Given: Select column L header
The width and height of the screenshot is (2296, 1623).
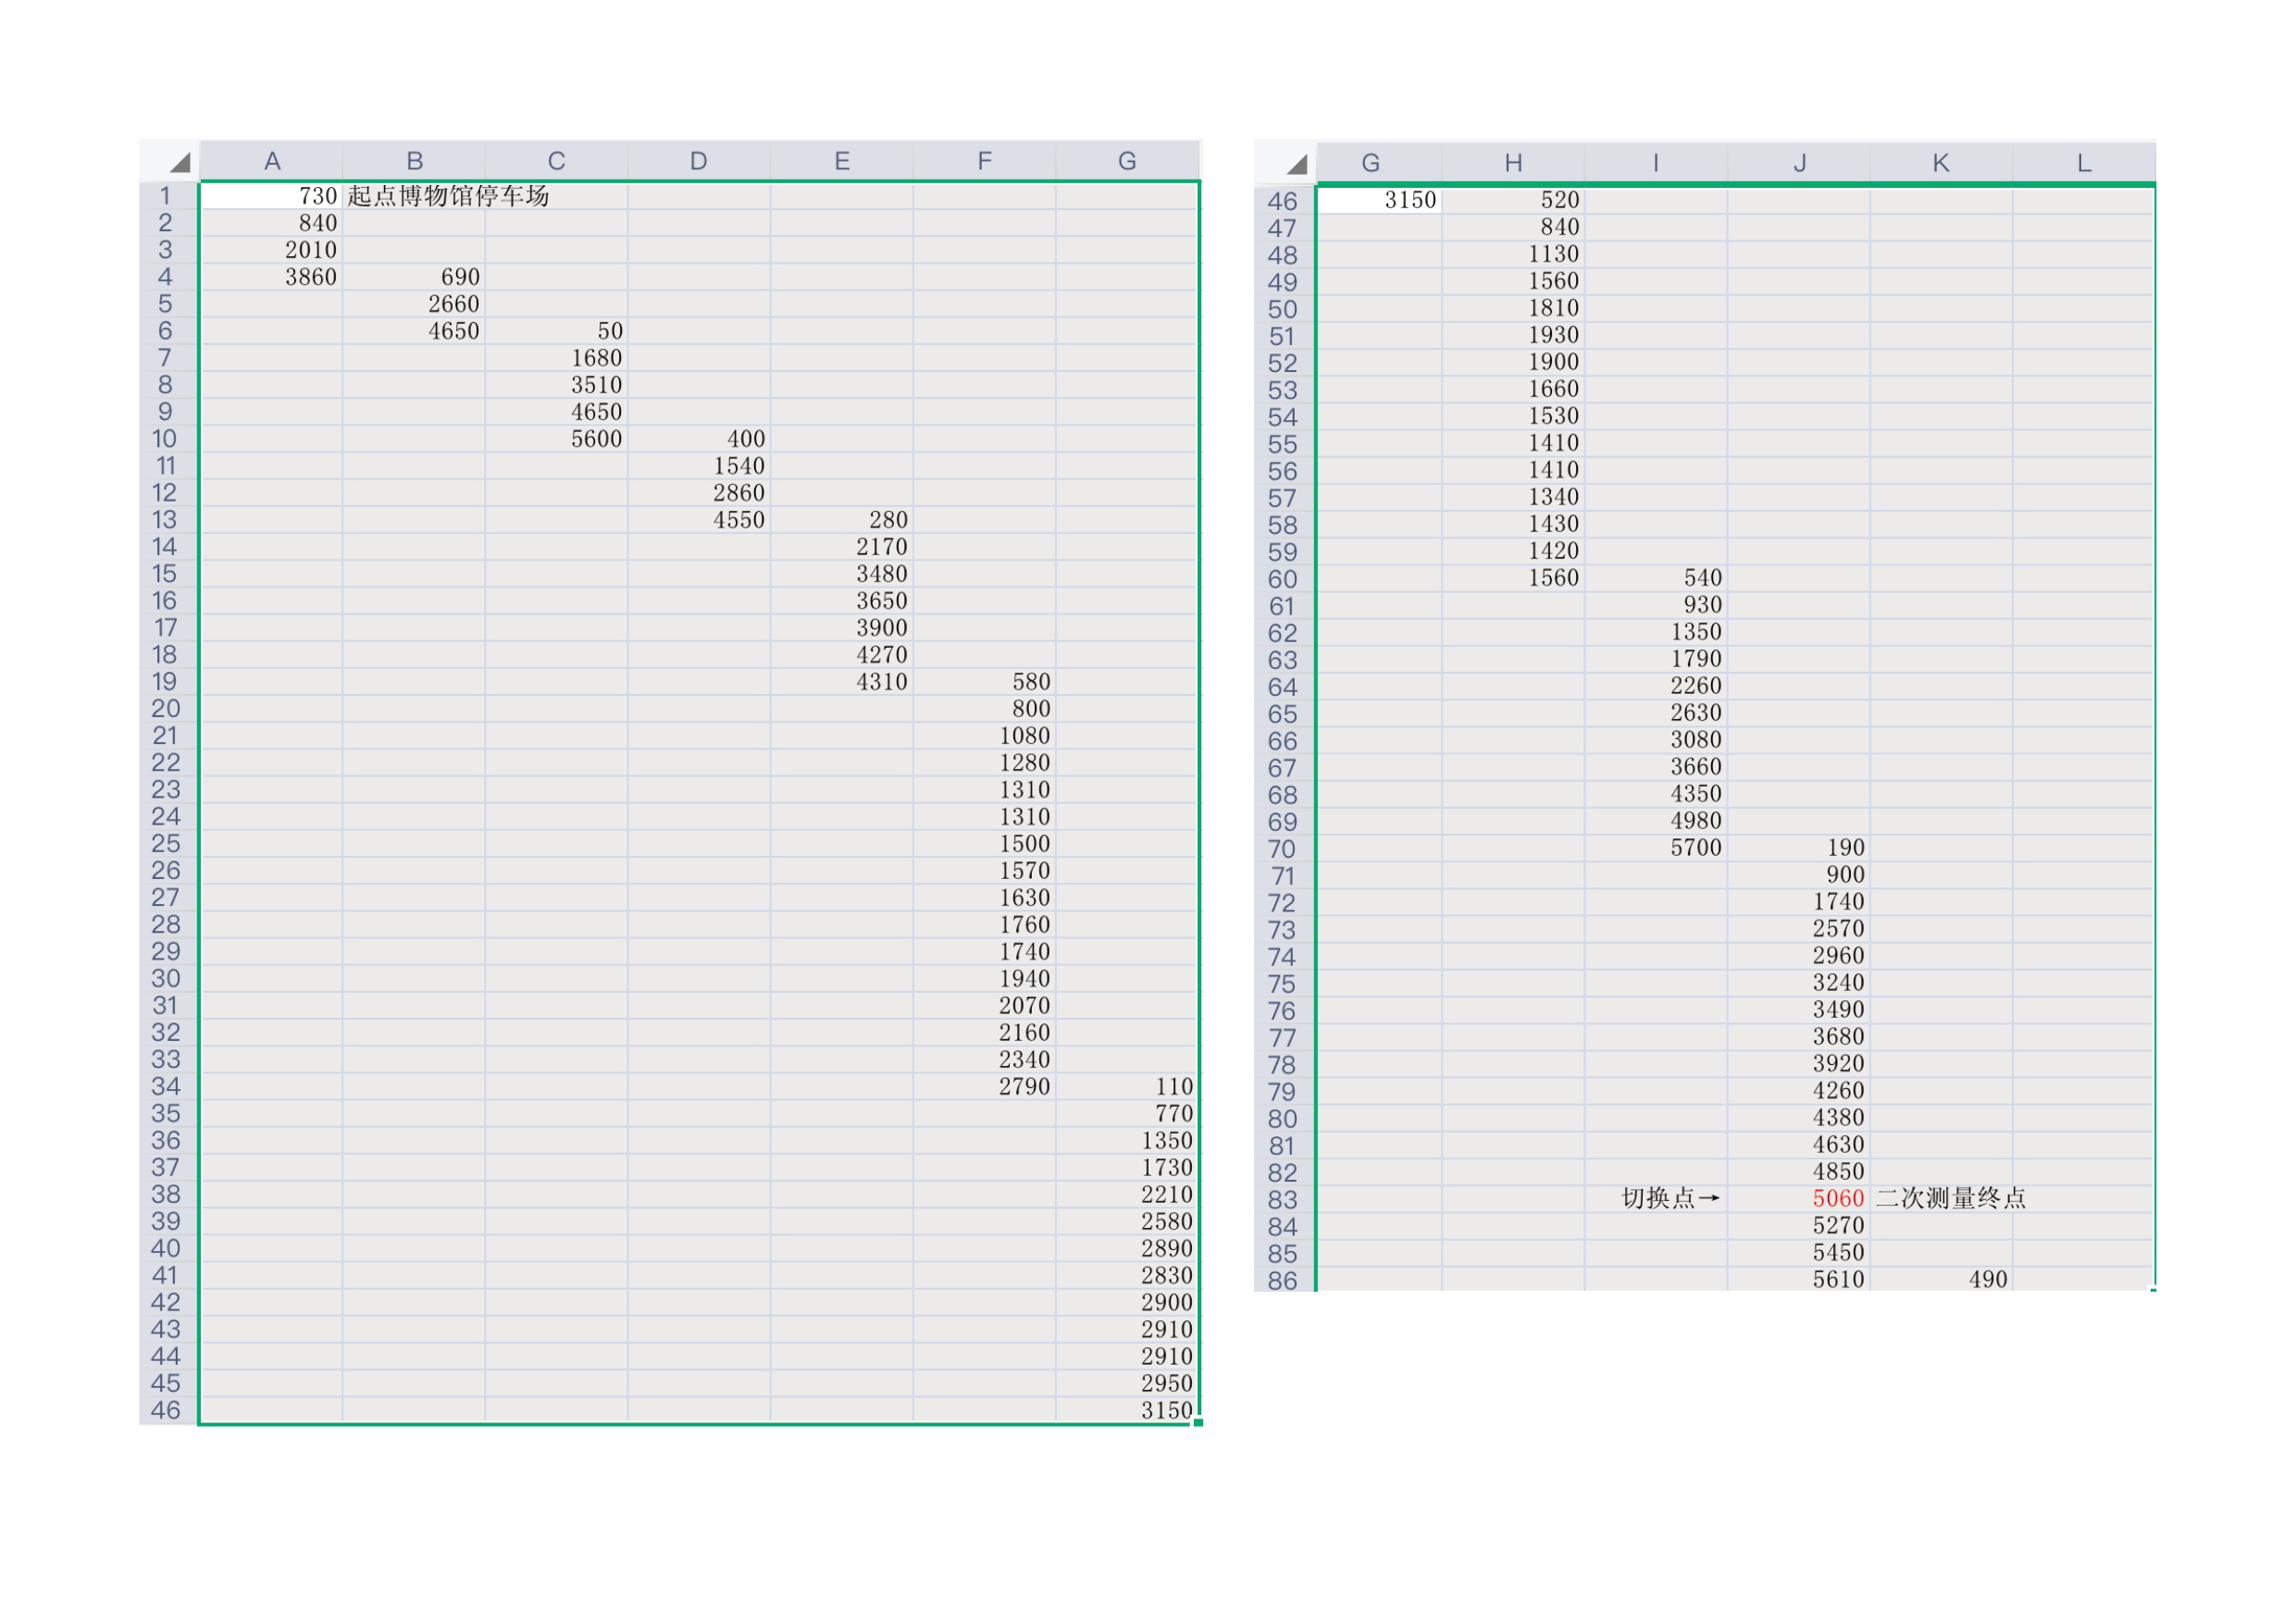Looking at the screenshot, I should click(x=2083, y=163).
